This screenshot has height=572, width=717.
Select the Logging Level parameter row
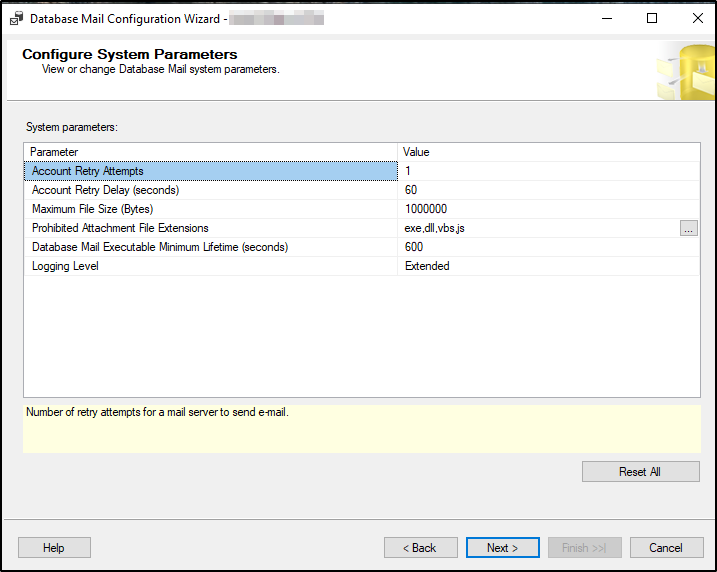coord(210,266)
